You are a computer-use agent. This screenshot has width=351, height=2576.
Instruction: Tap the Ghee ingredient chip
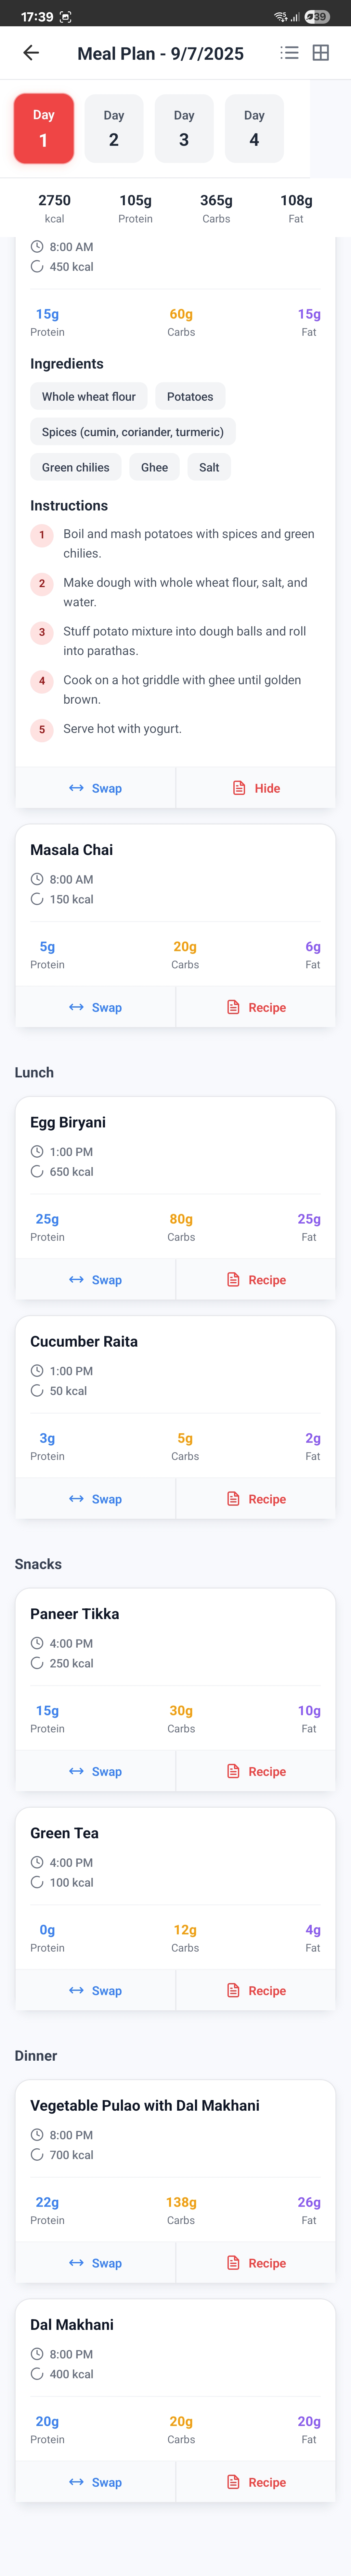click(155, 467)
